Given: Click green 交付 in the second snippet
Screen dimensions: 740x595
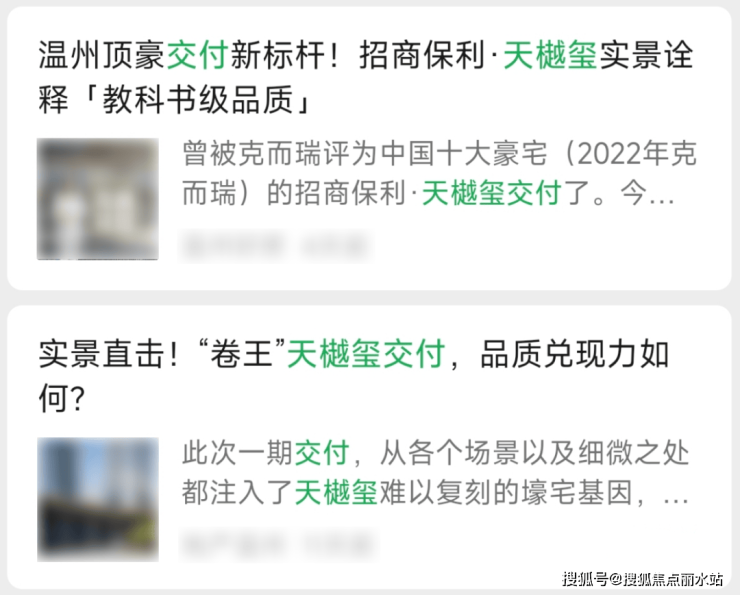Looking at the screenshot, I should point(322,453).
